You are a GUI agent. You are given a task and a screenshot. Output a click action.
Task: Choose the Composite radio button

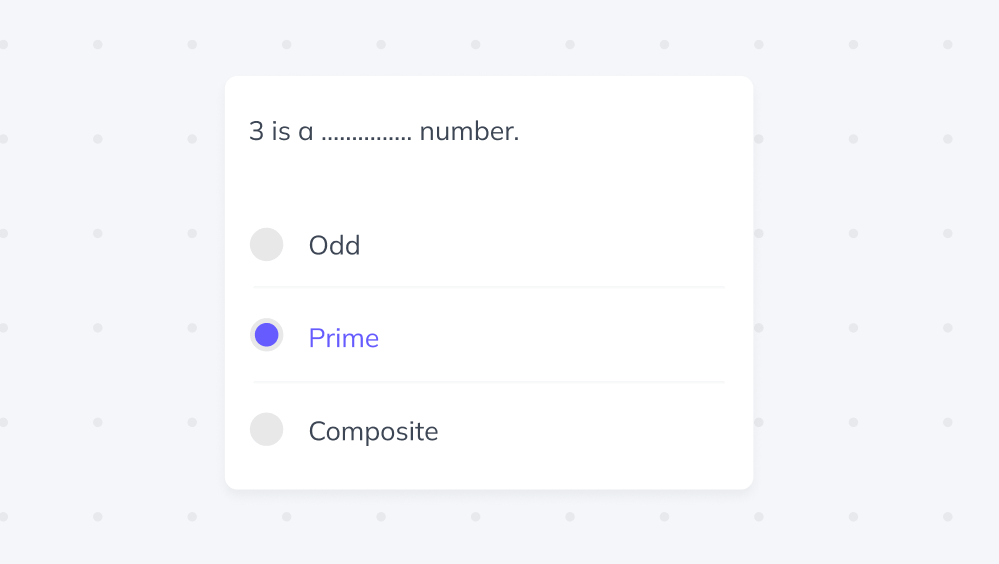[x=266, y=430]
